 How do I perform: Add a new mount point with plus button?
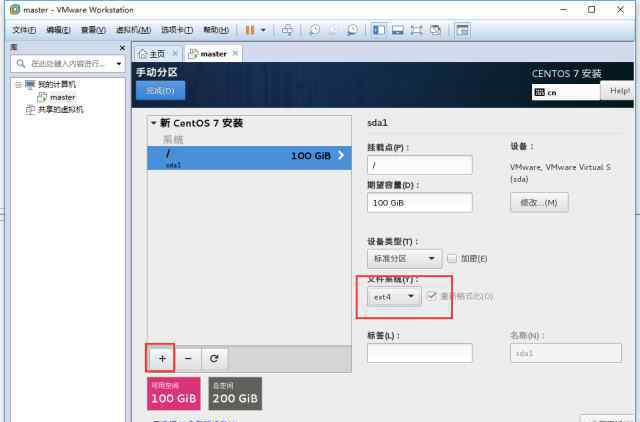click(162, 359)
